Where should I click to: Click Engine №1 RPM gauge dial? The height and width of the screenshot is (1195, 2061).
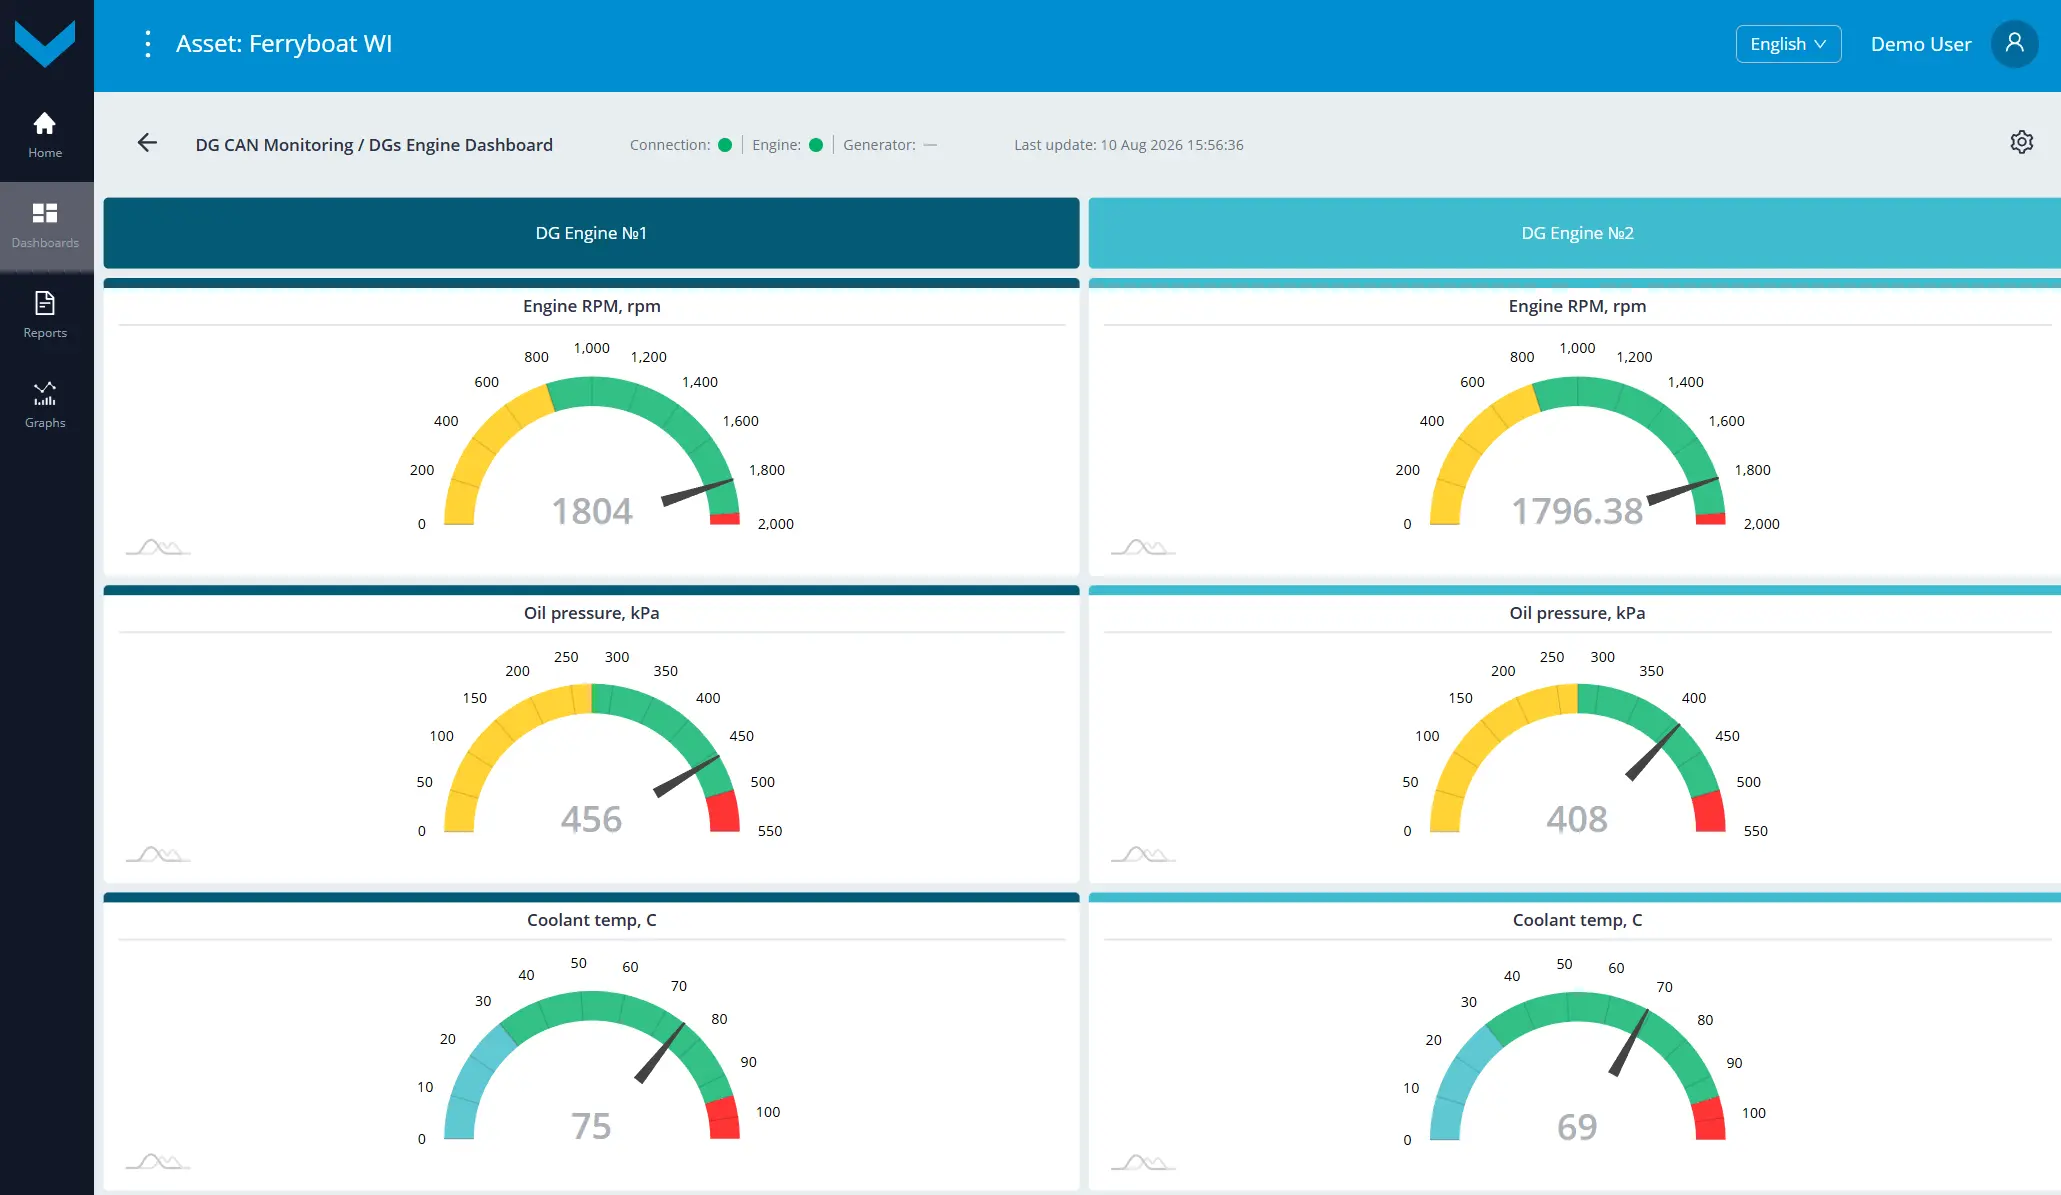click(592, 450)
